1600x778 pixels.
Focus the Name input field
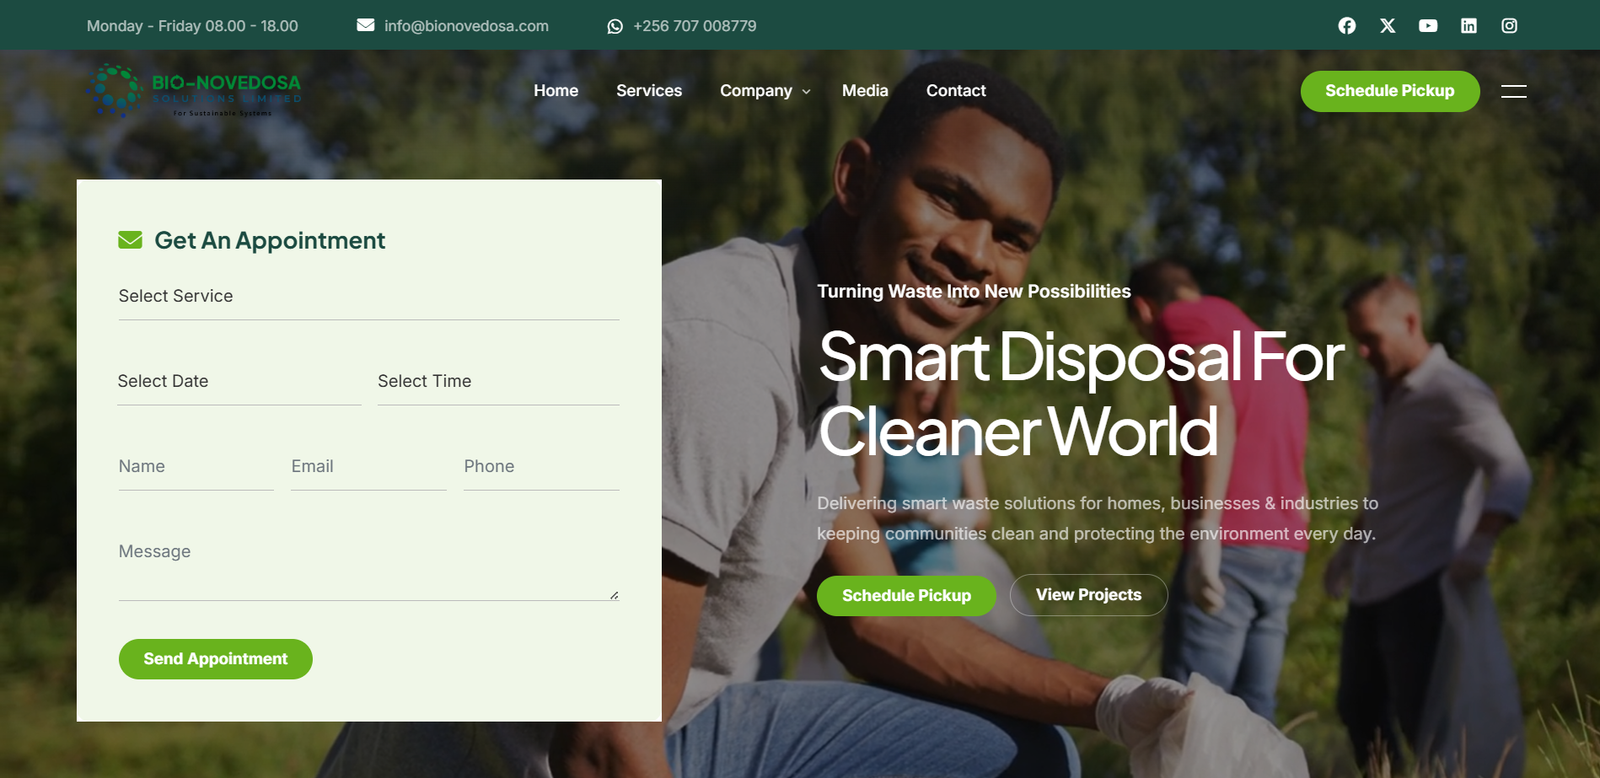[196, 466]
